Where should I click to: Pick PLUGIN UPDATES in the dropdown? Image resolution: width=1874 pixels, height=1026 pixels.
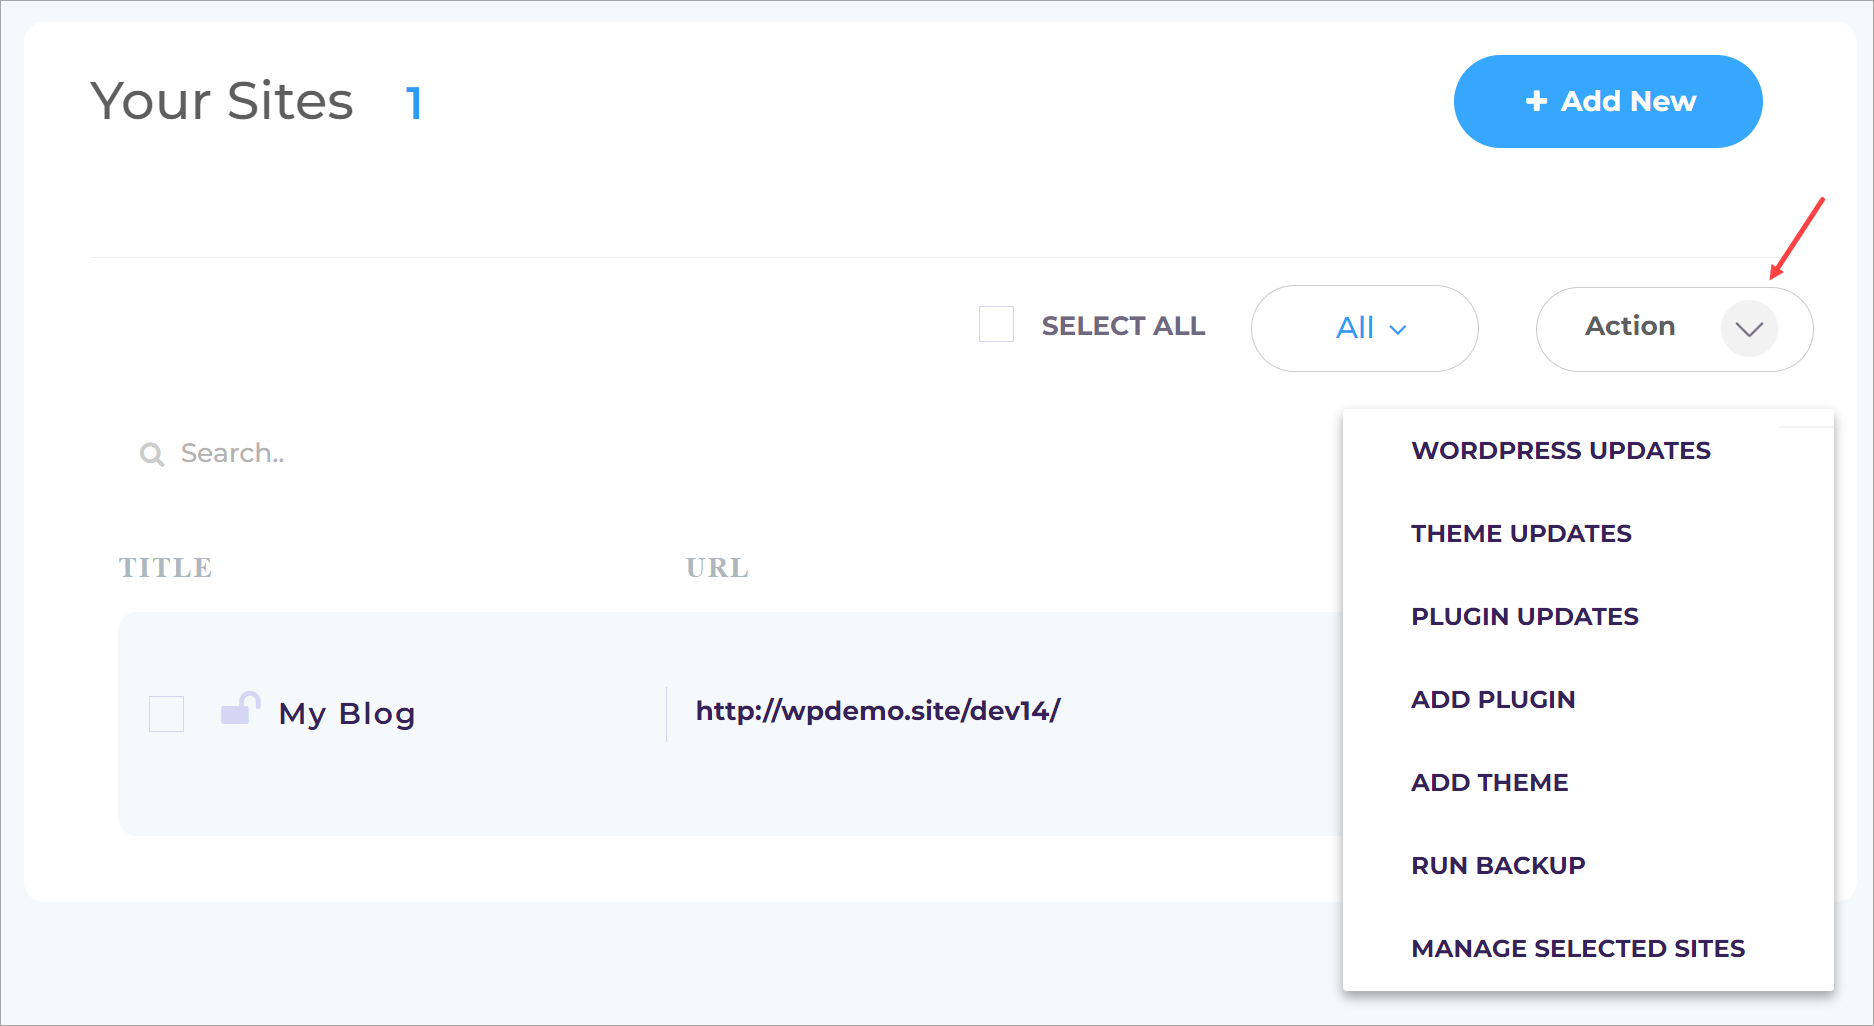coord(1525,617)
